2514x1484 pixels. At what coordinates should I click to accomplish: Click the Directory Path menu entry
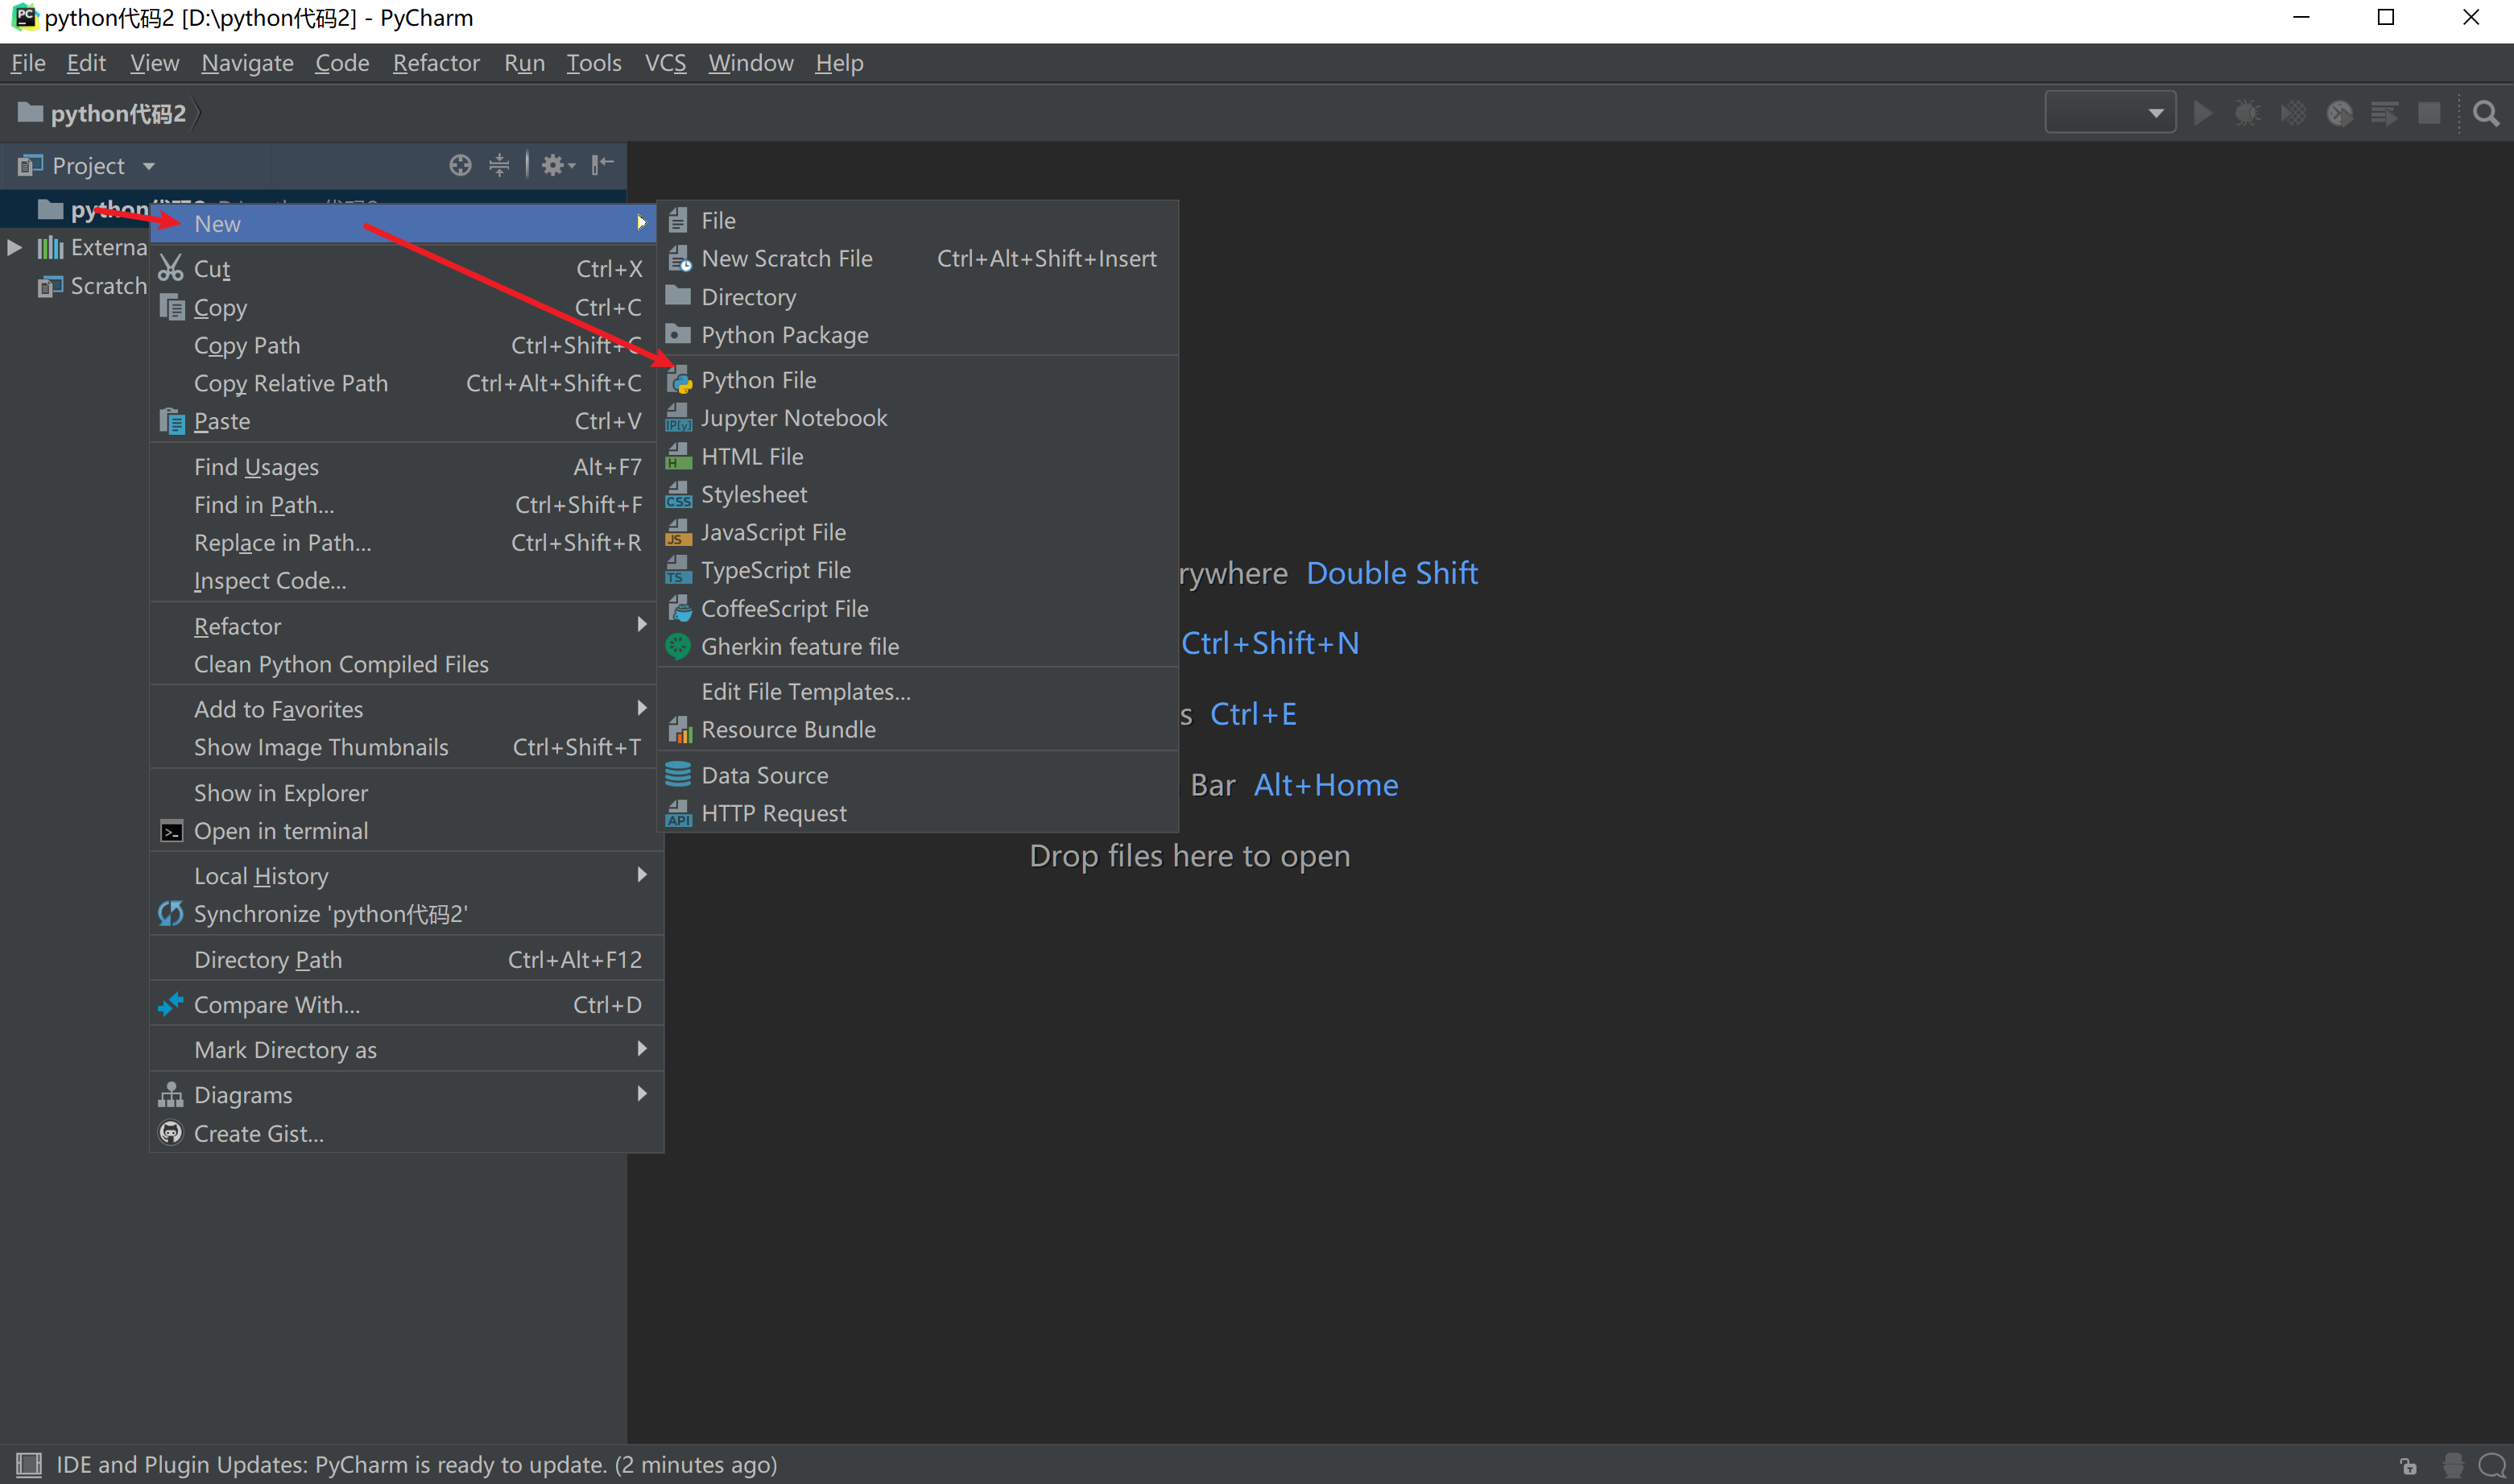pos(405,960)
